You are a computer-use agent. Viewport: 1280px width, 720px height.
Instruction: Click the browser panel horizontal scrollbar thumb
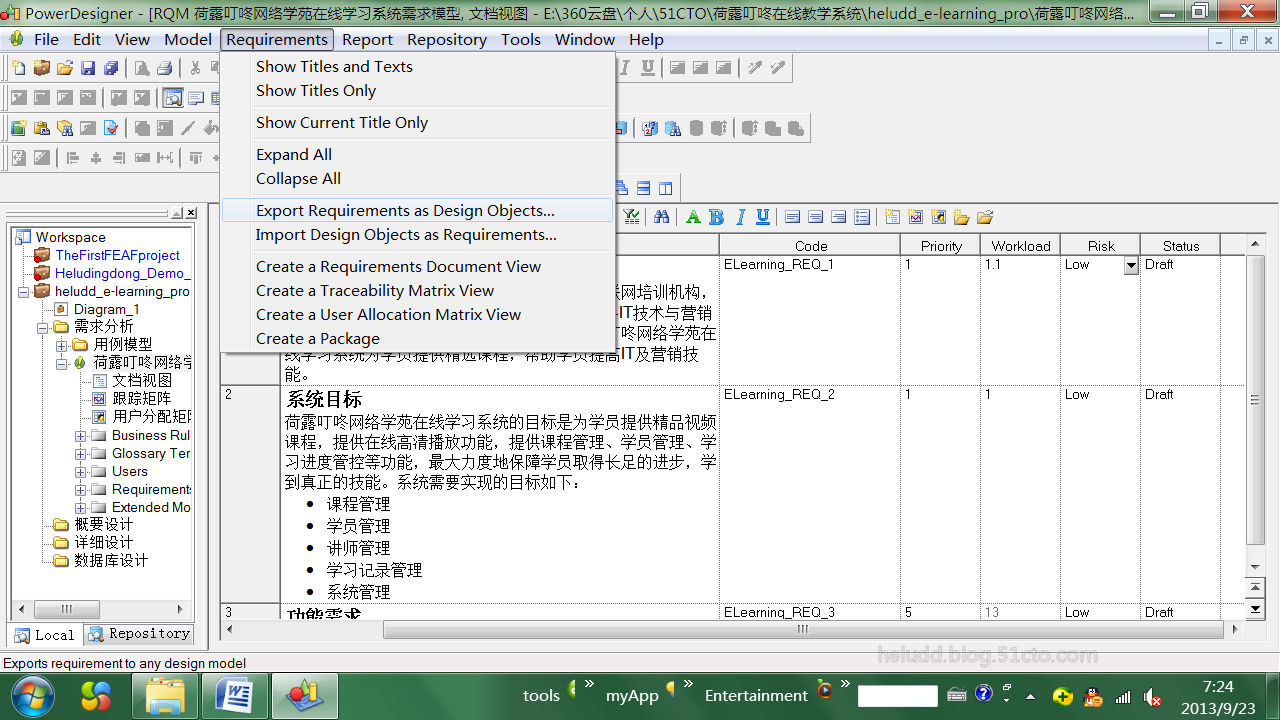click(x=66, y=609)
